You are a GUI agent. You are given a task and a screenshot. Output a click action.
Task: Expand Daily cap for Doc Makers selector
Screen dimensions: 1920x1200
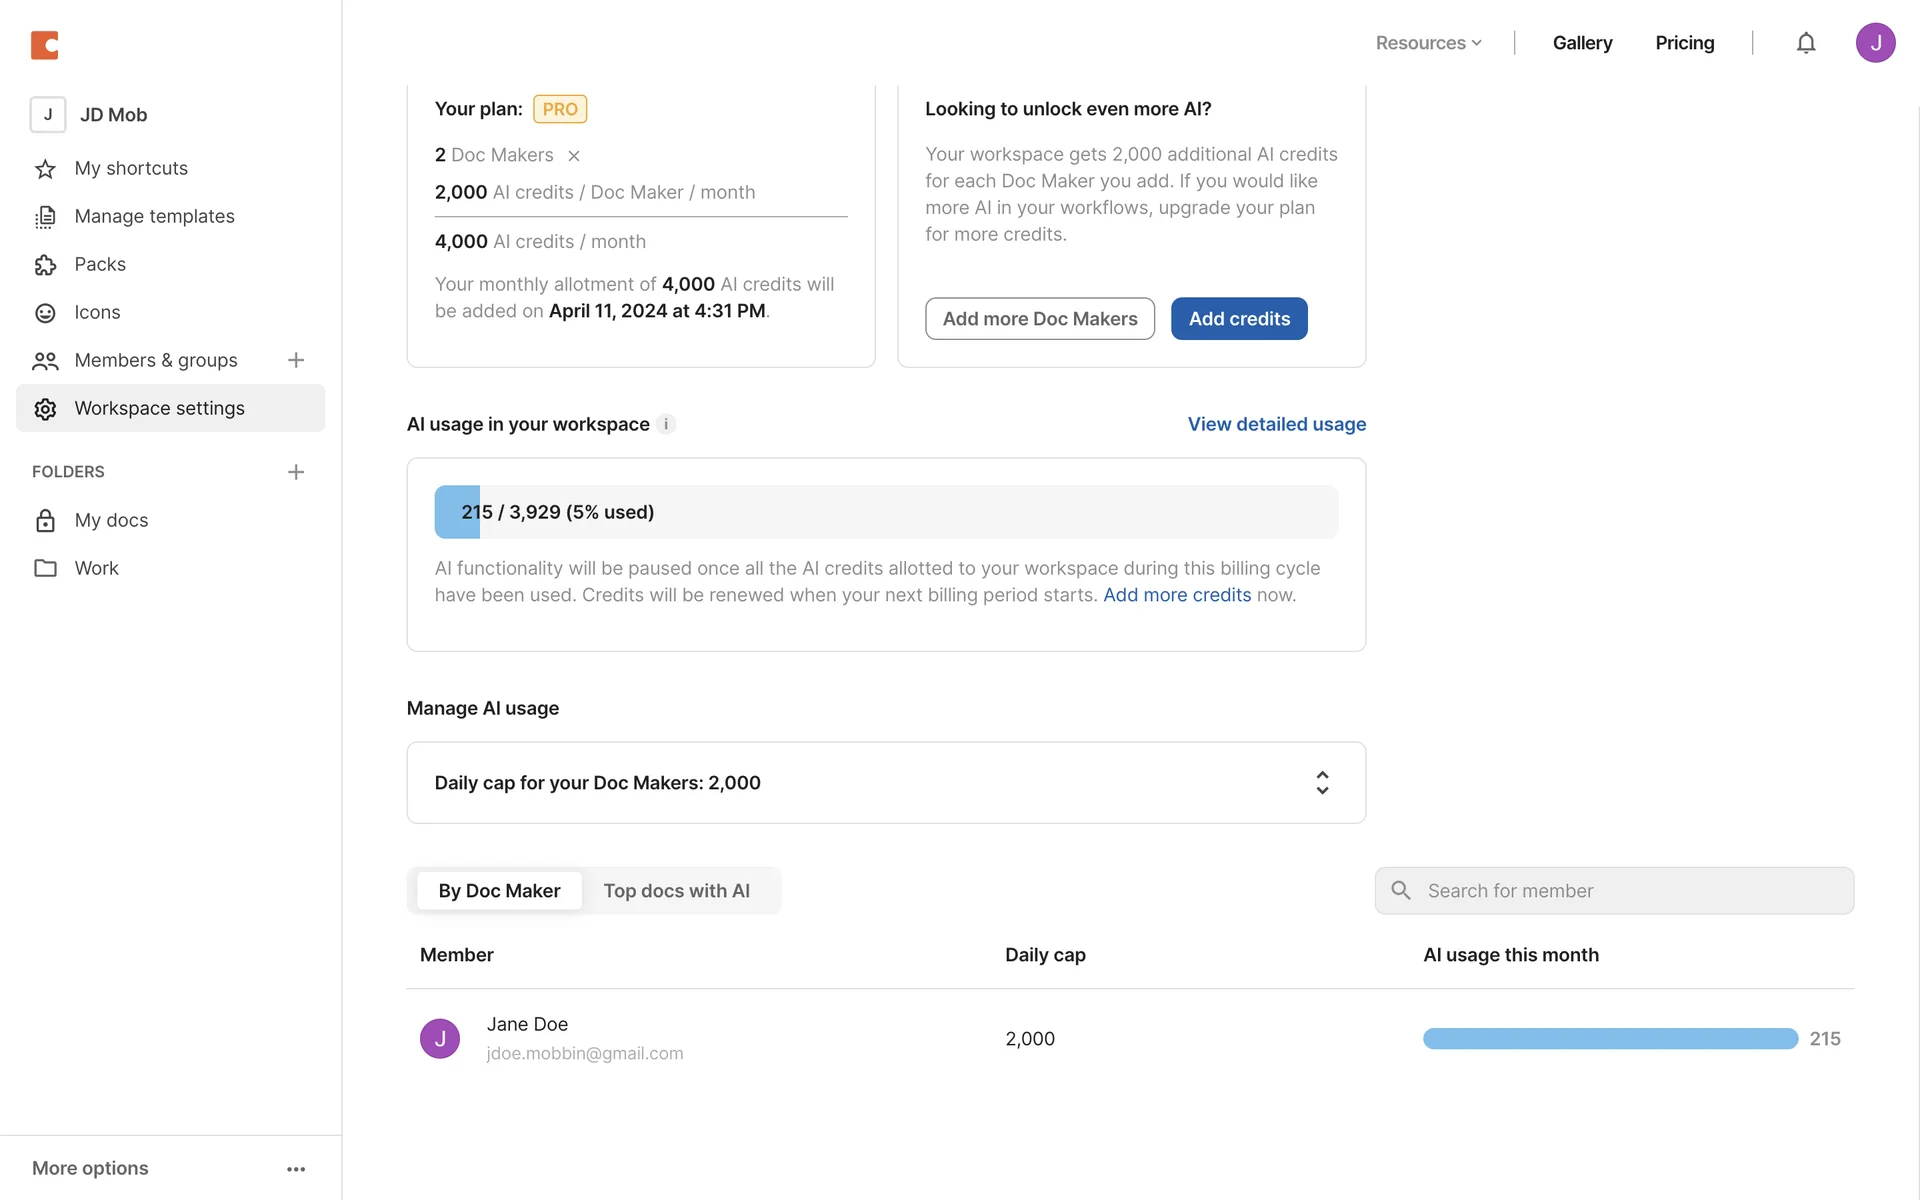click(x=1322, y=783)
